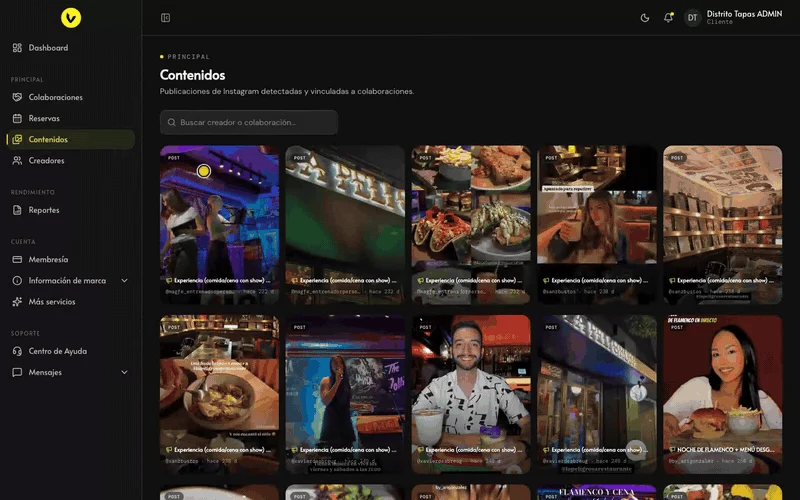Image resolution: width=800 pixels, height=500 pixels.
Task: Open Centro de Ayuda
Action: tap(70, 351)
